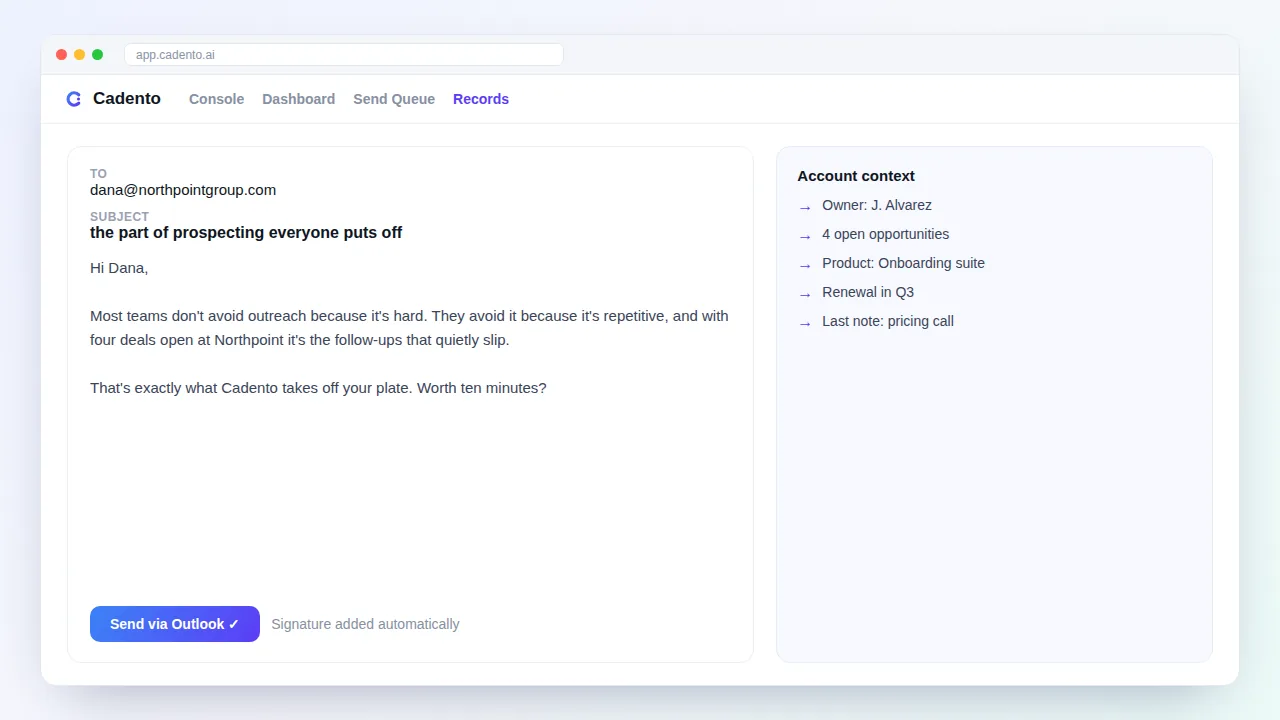Click the line 'Worth ten minutes?'
Image resolution: width=1280 pixels, height=720 pixels.
[x=482, y=388]
